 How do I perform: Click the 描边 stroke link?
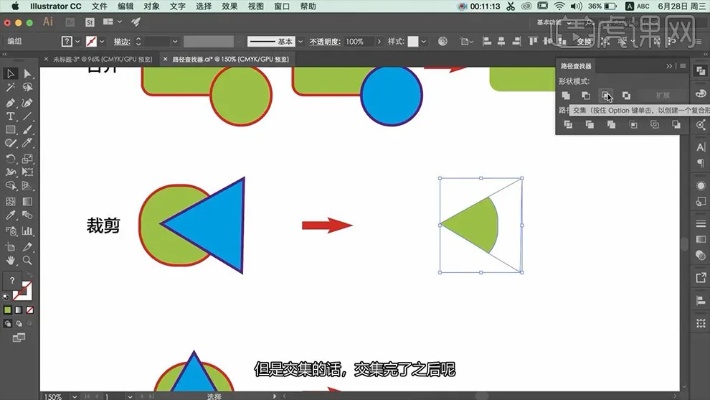122,41
